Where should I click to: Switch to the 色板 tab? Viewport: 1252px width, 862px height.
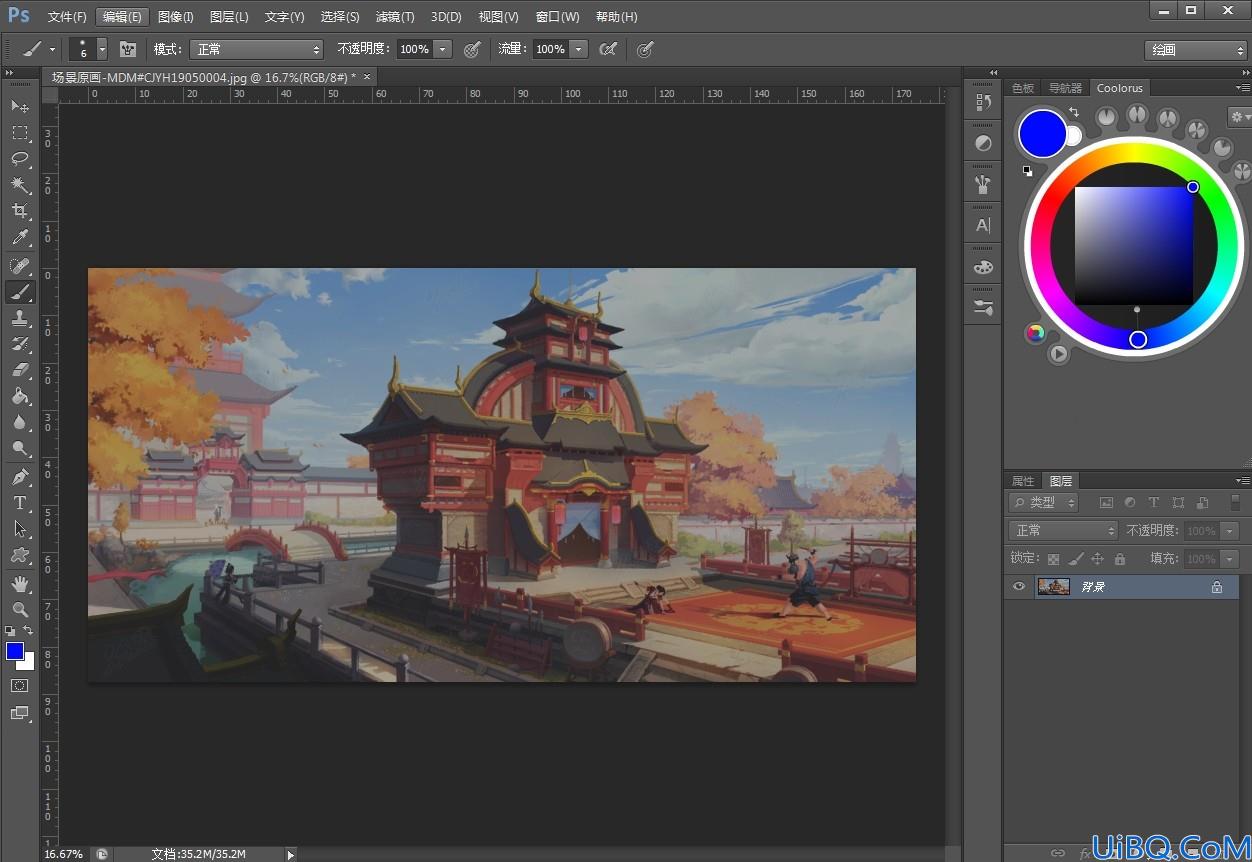point(1023,88)
